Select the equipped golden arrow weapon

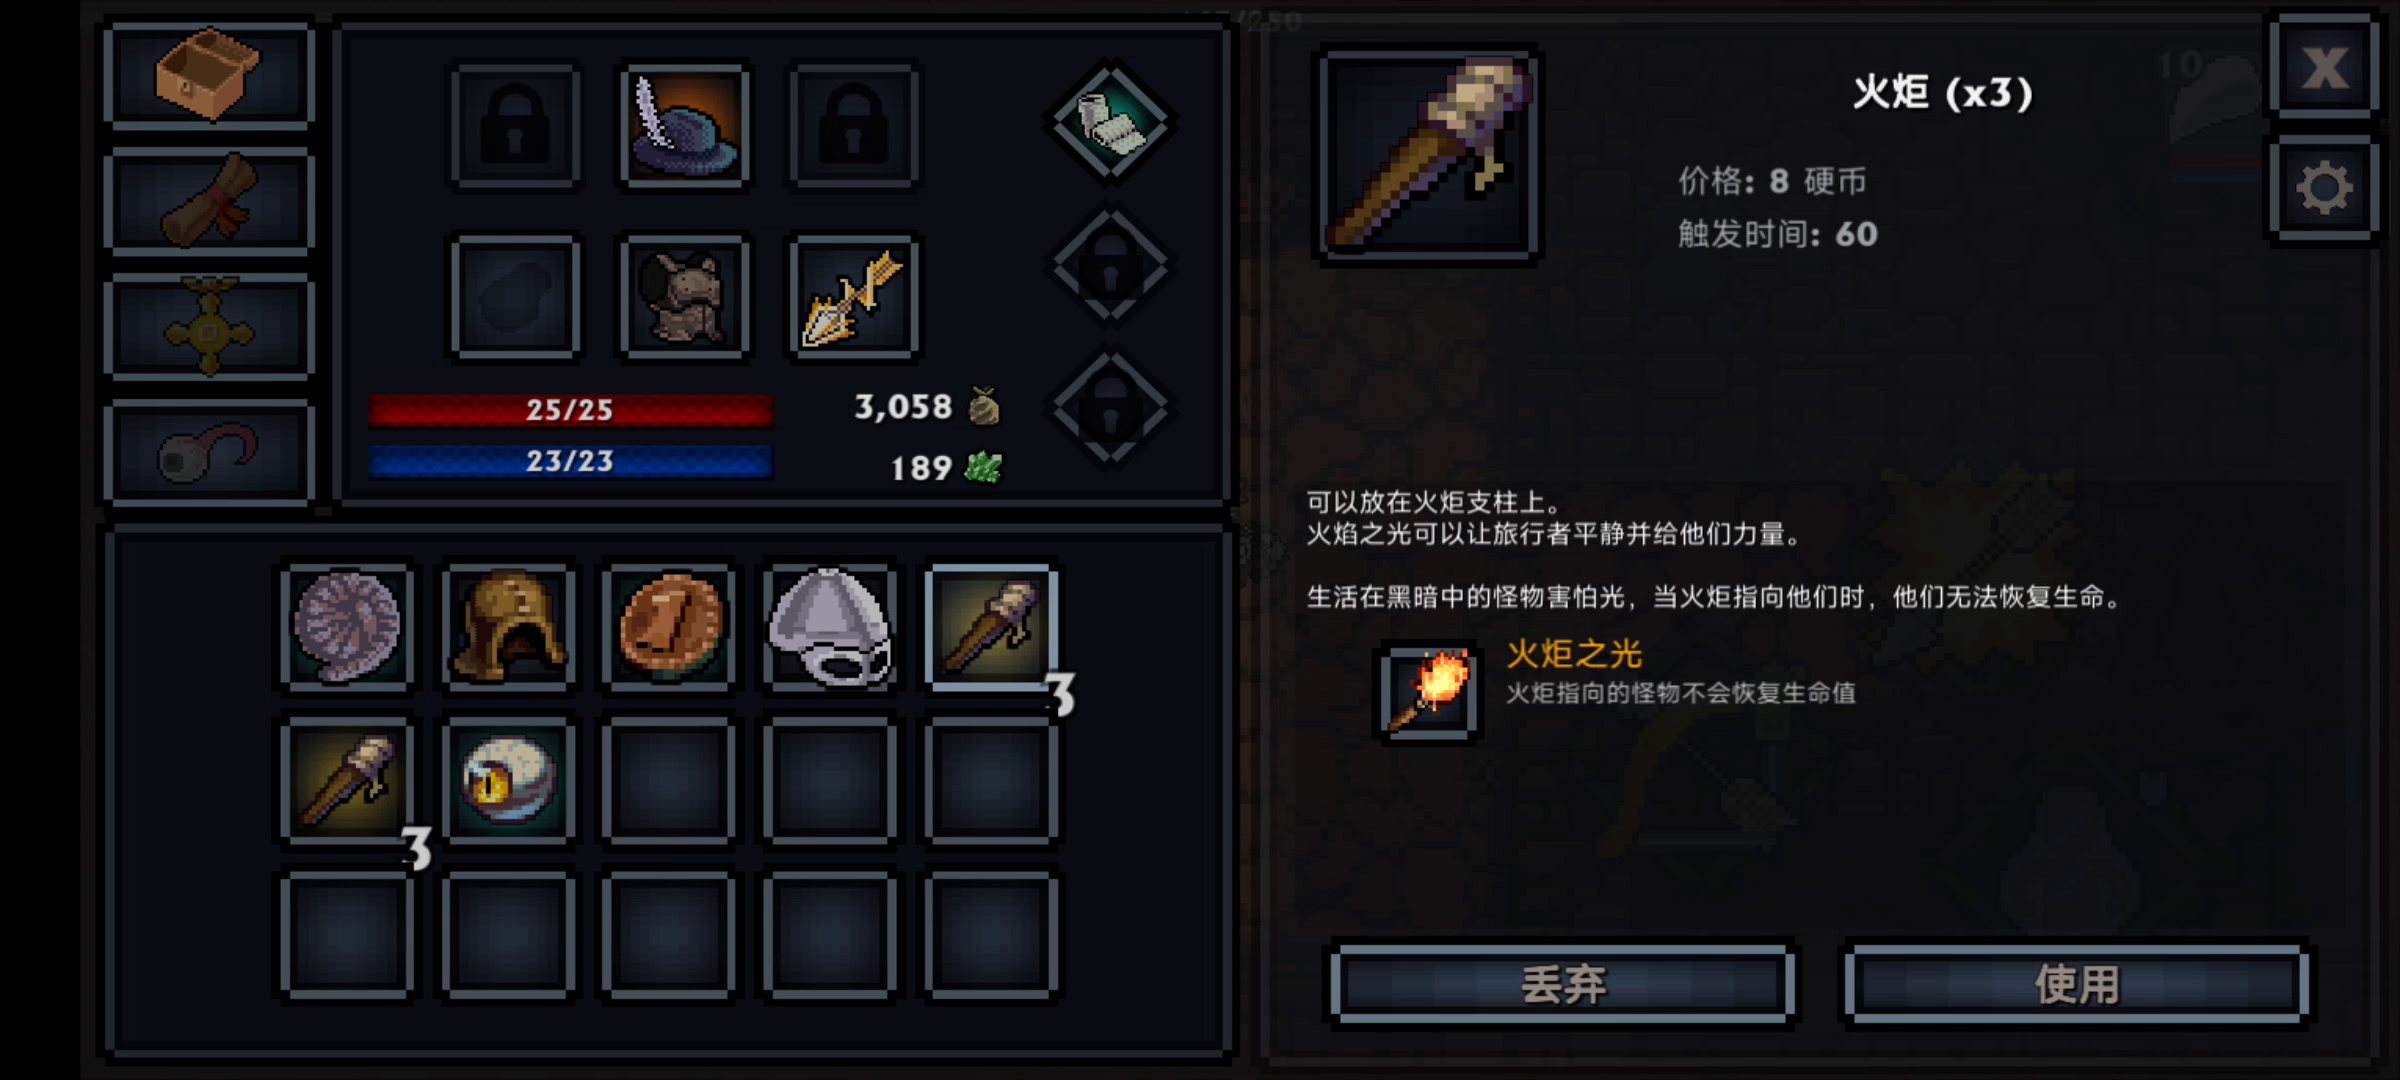coord(854,296)
